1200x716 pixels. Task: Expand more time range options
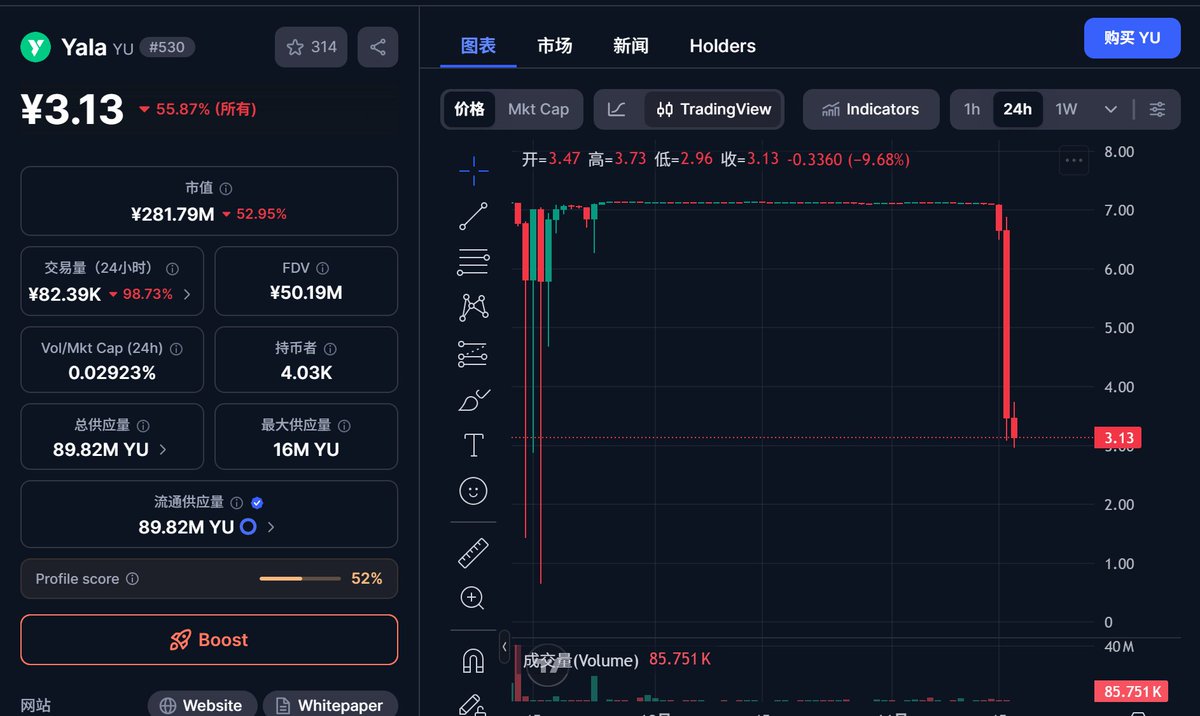pyautogui.click(x=1111, y=109)
